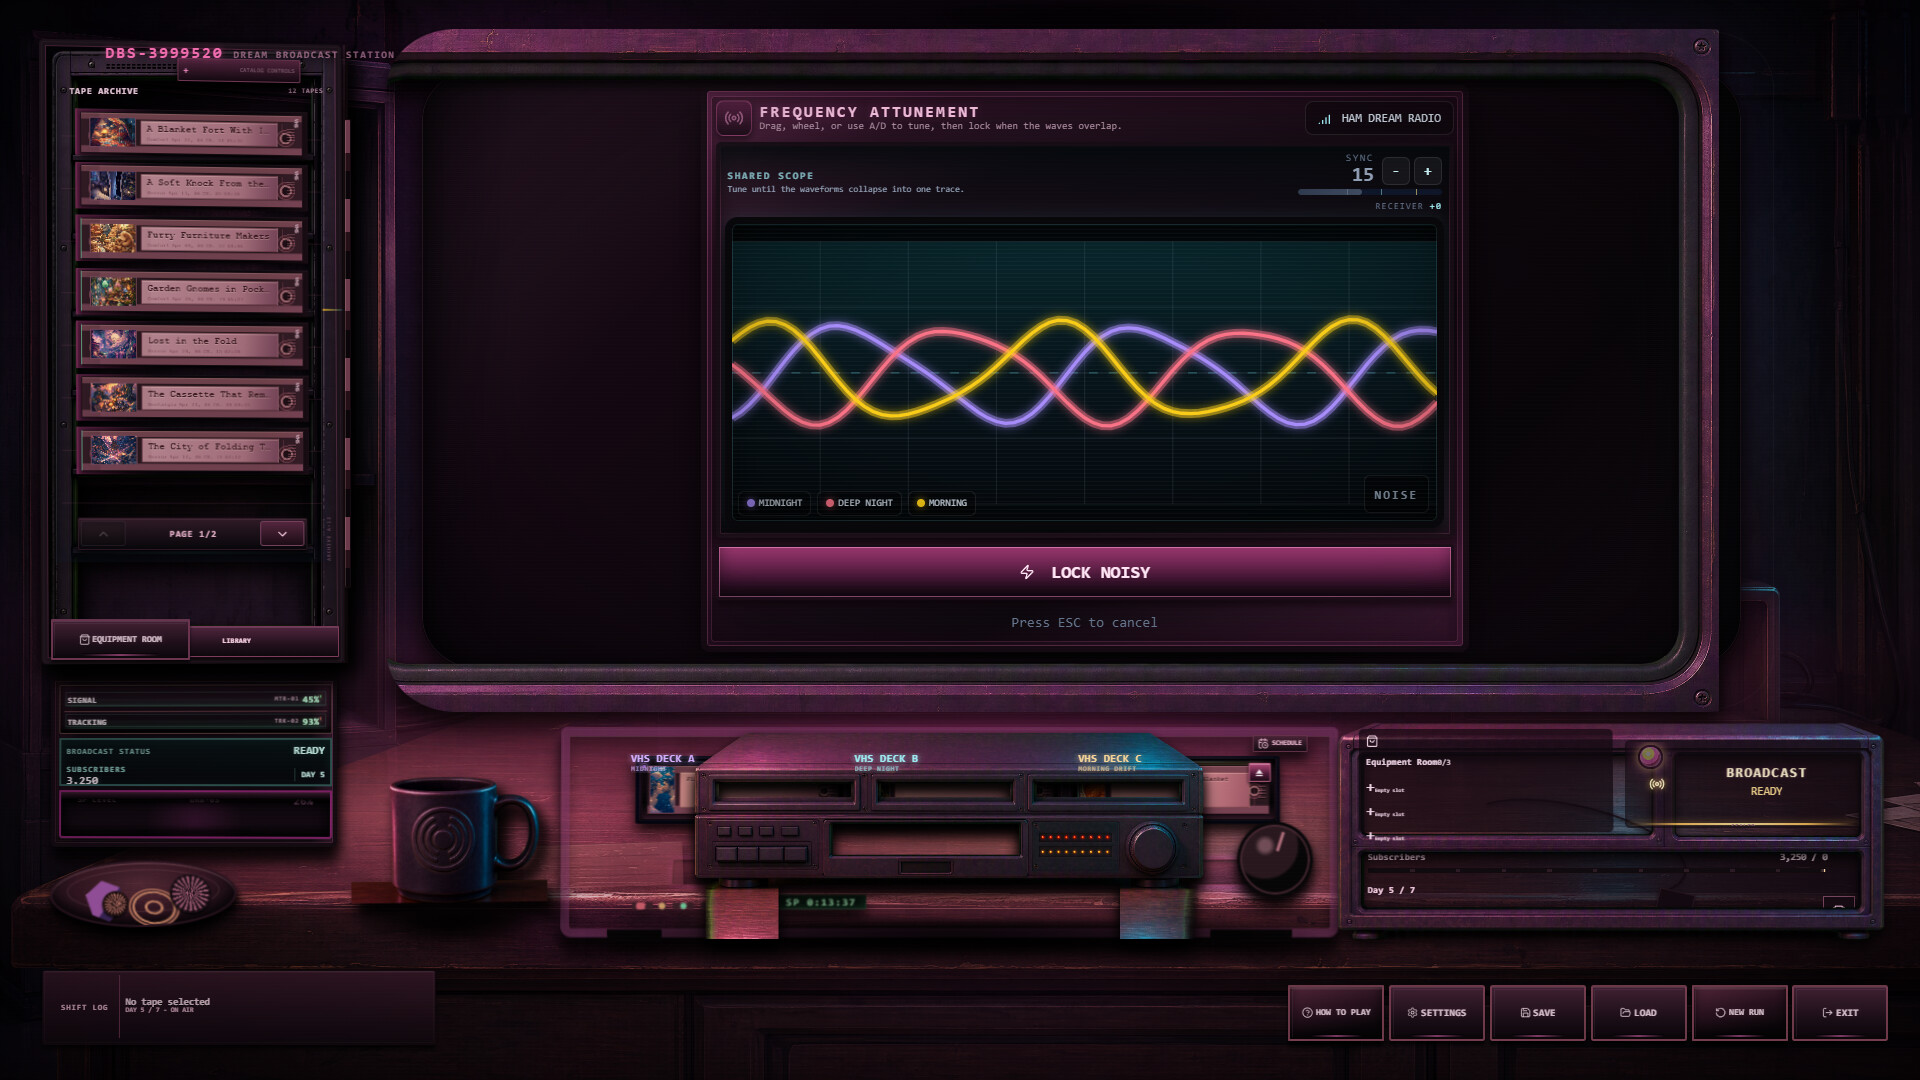Click the refresh icon on New Run
This screenshot has height=1080, width=1920.
coord(1720,1013)
